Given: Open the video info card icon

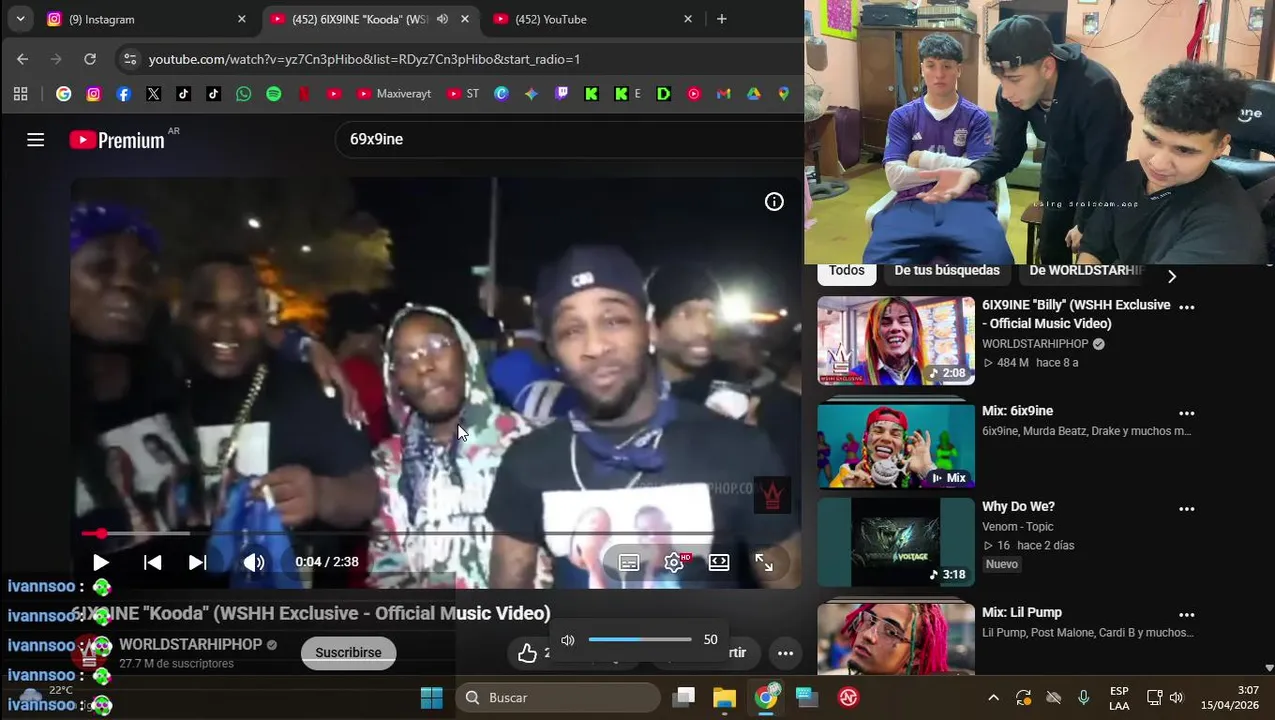Looking at the screenshot, I should click(x=774, y=202).
